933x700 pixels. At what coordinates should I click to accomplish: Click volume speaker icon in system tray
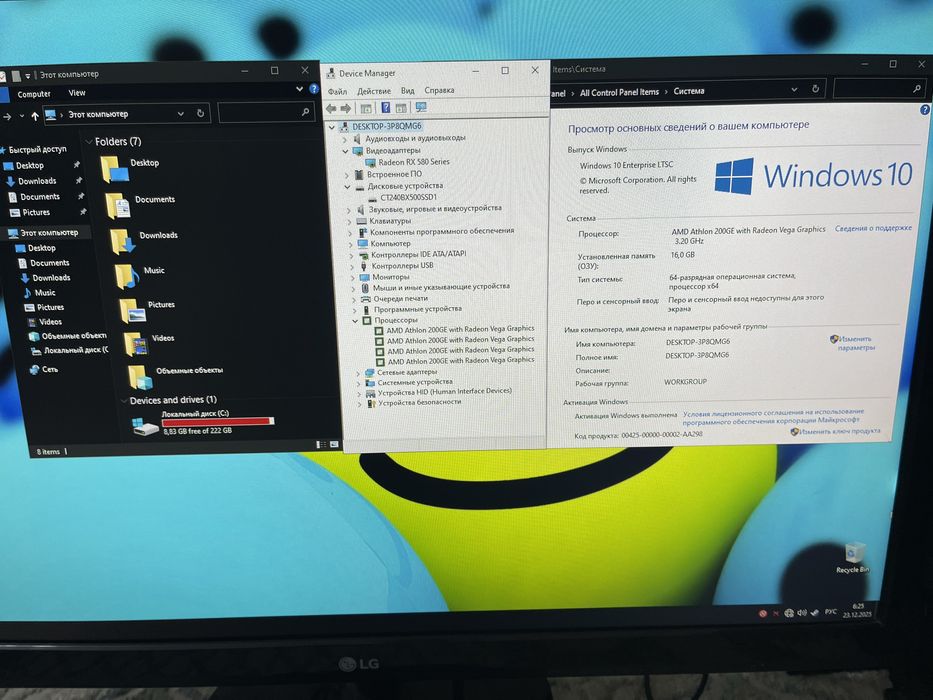[x=801, y=613]
